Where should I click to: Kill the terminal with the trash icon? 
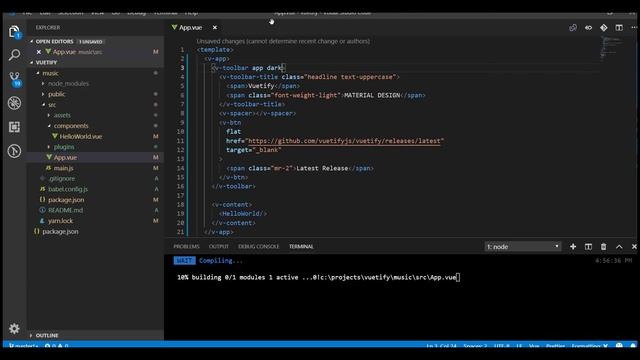point(603,247)
